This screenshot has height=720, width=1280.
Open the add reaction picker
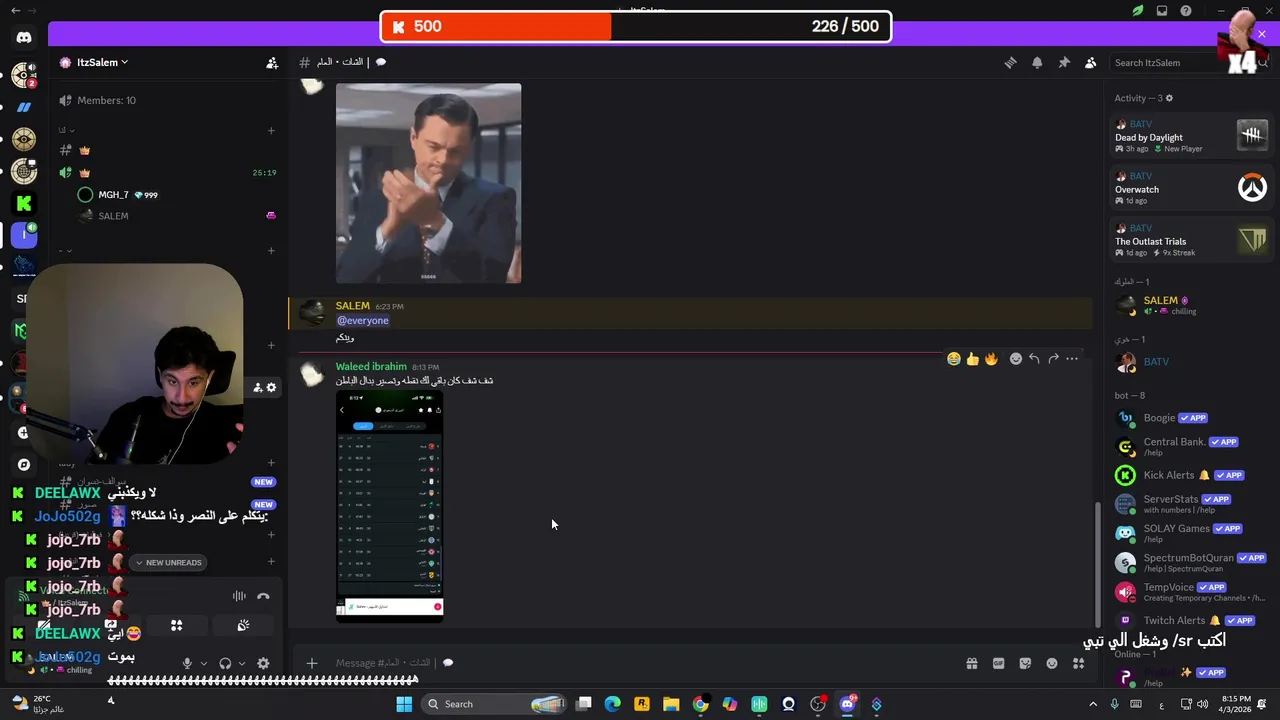(1016, 359)
